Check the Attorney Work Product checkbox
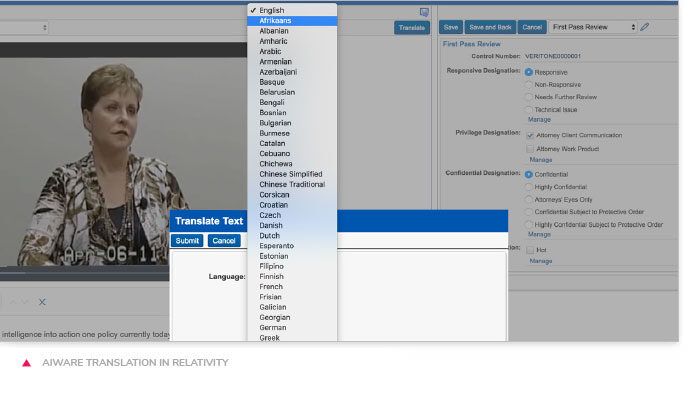The width and height of the screenshot is (700, 394). [530, 149]
